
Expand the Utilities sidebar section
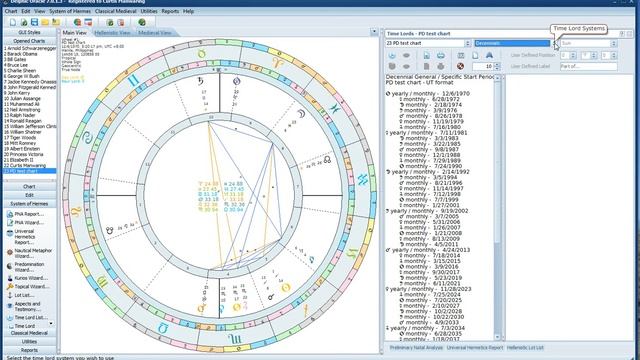pos(29,342)
